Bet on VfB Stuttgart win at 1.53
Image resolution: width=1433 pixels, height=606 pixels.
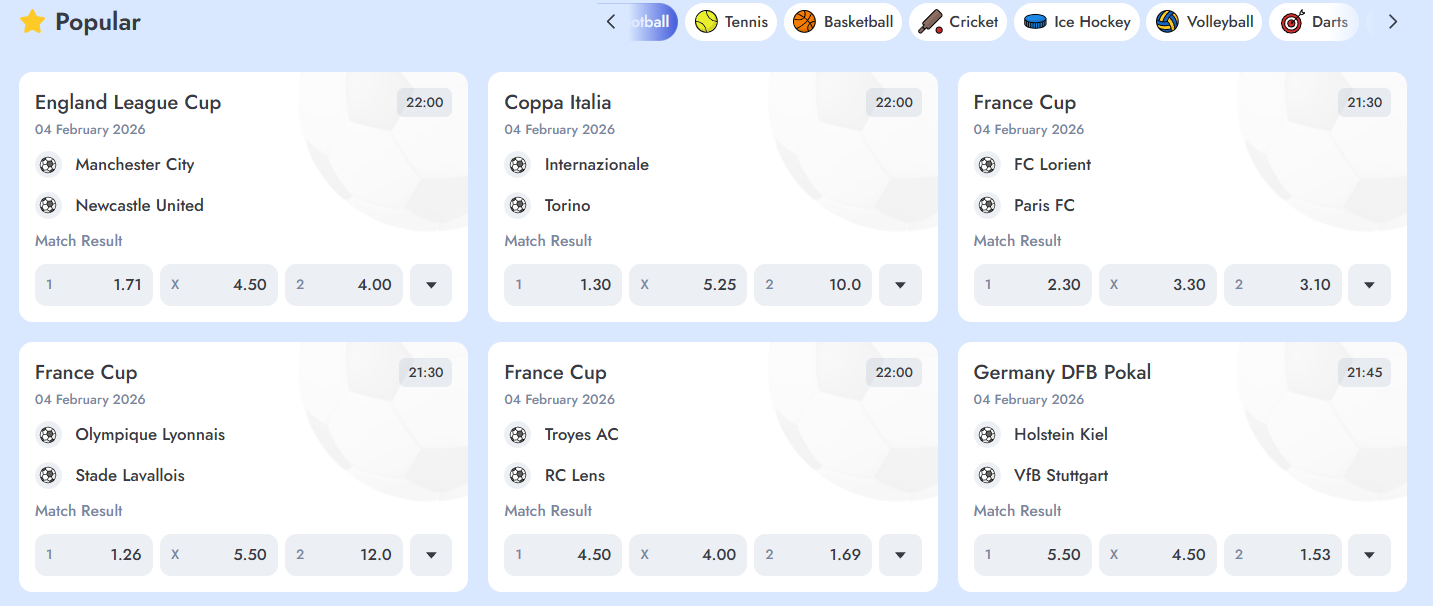click(x=1282, y=555)
